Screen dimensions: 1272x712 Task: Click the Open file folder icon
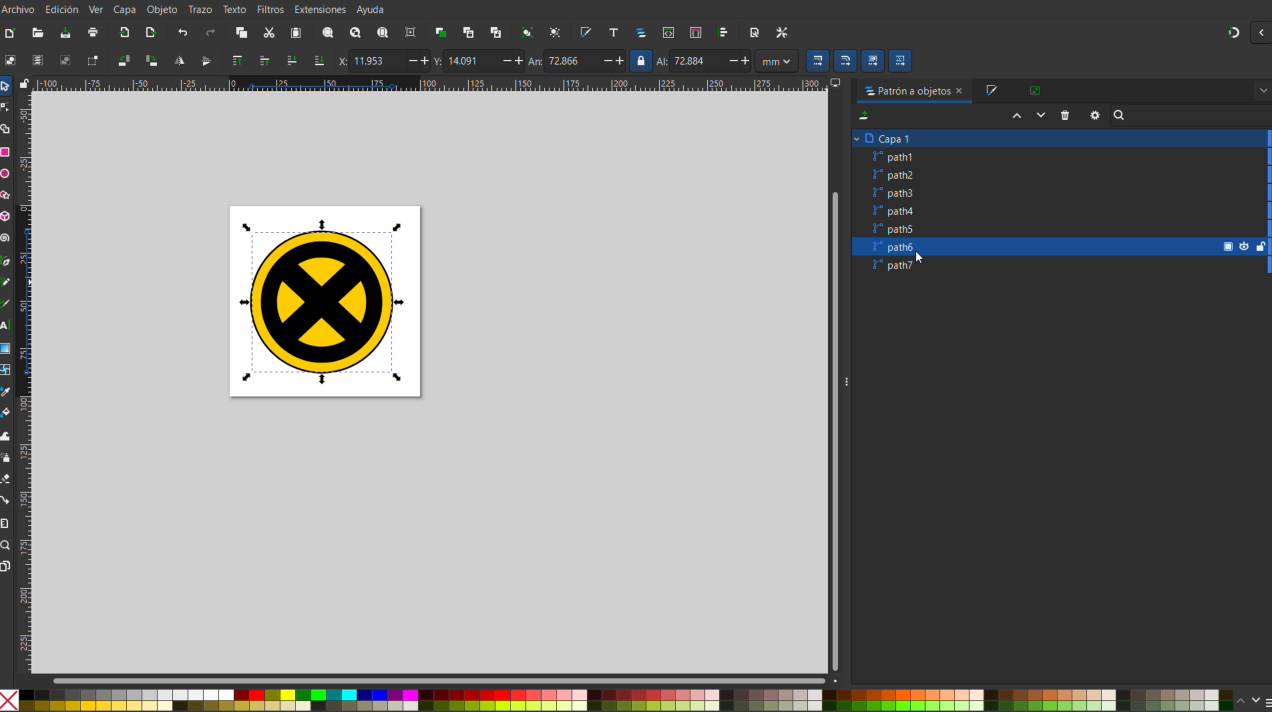[x=38, y=33]
